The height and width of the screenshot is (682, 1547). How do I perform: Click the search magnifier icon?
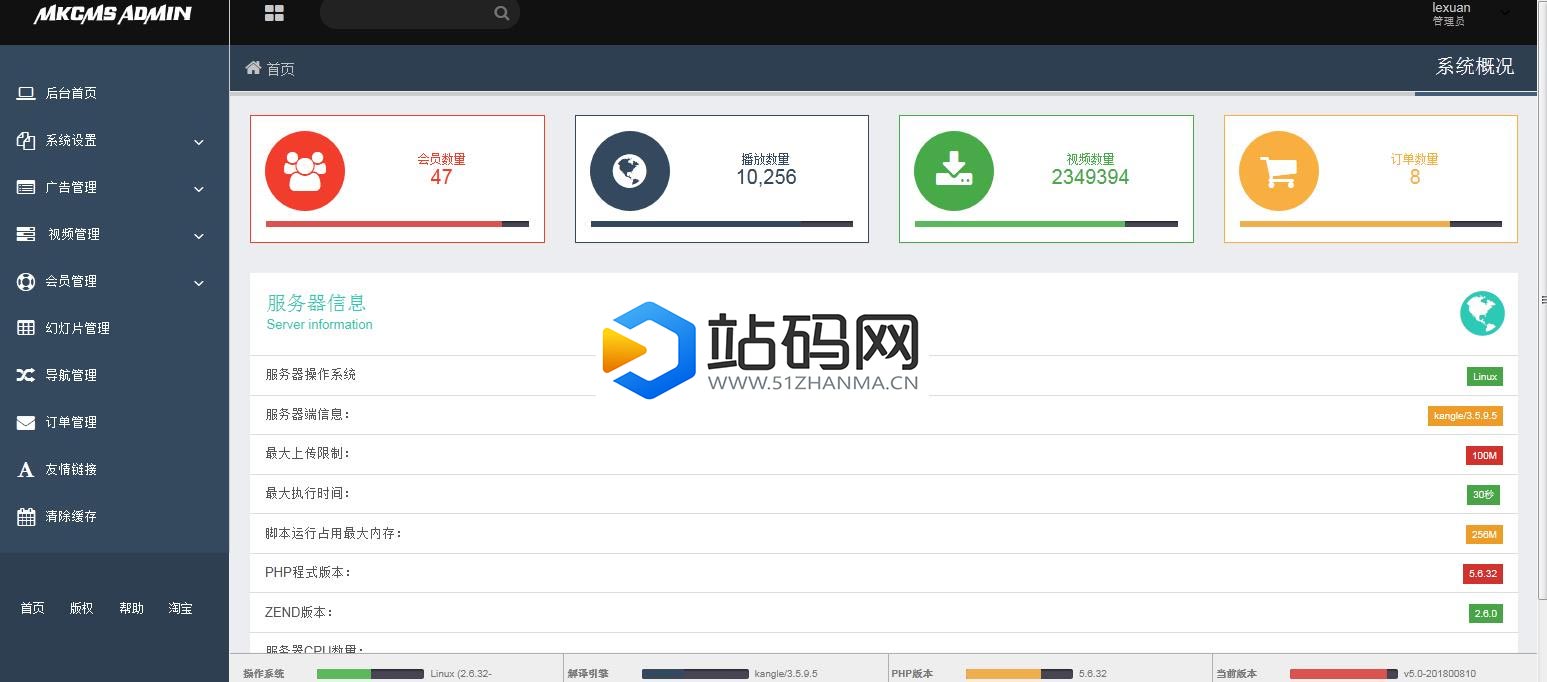[x=502, y=13]
